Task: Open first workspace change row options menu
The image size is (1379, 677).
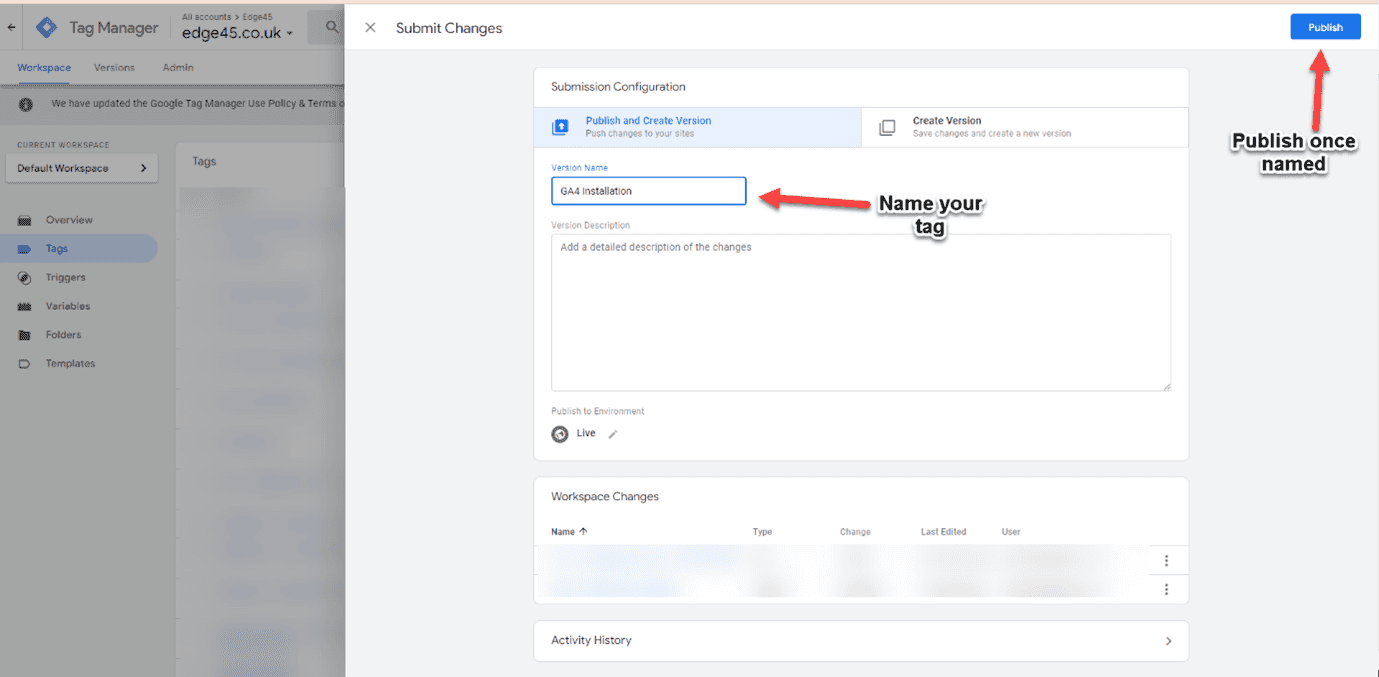Action: 1166,561
